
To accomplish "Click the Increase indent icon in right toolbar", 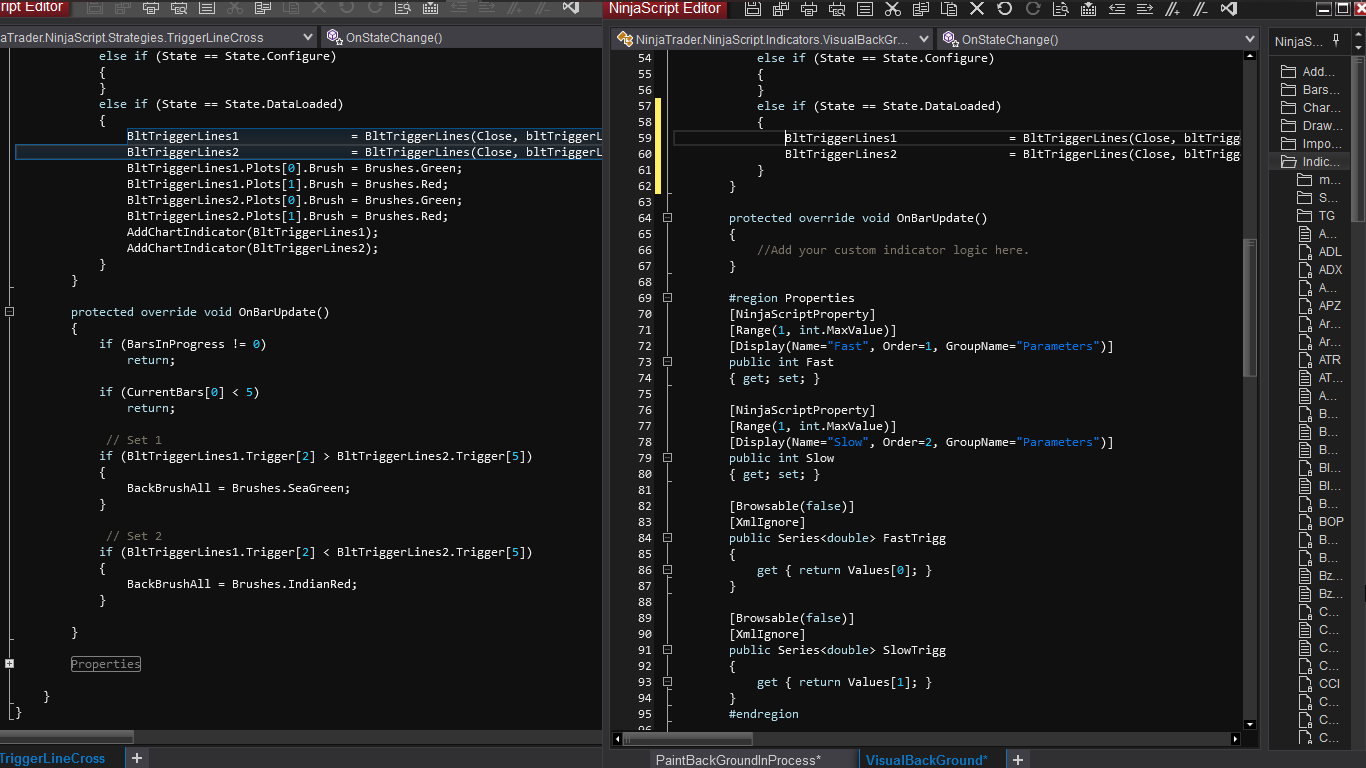I will tap(1145, 9).
